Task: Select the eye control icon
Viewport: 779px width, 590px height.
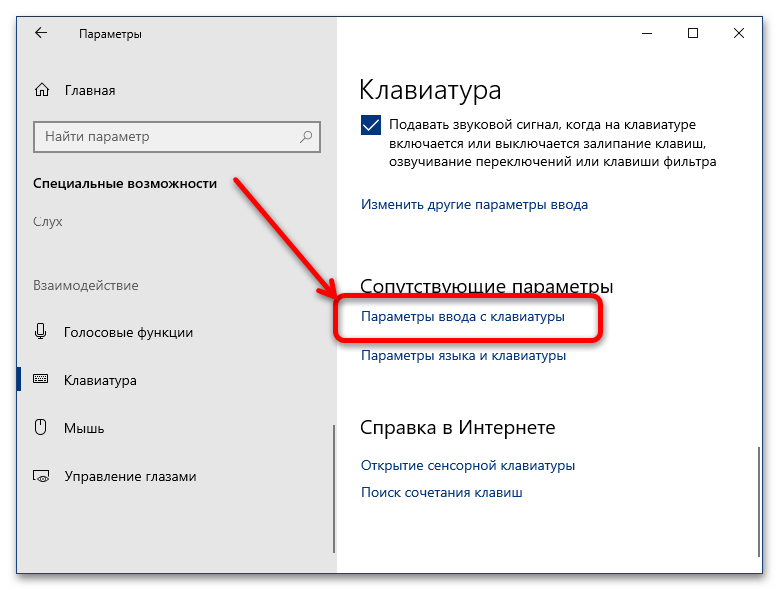Action: [41, 476]
